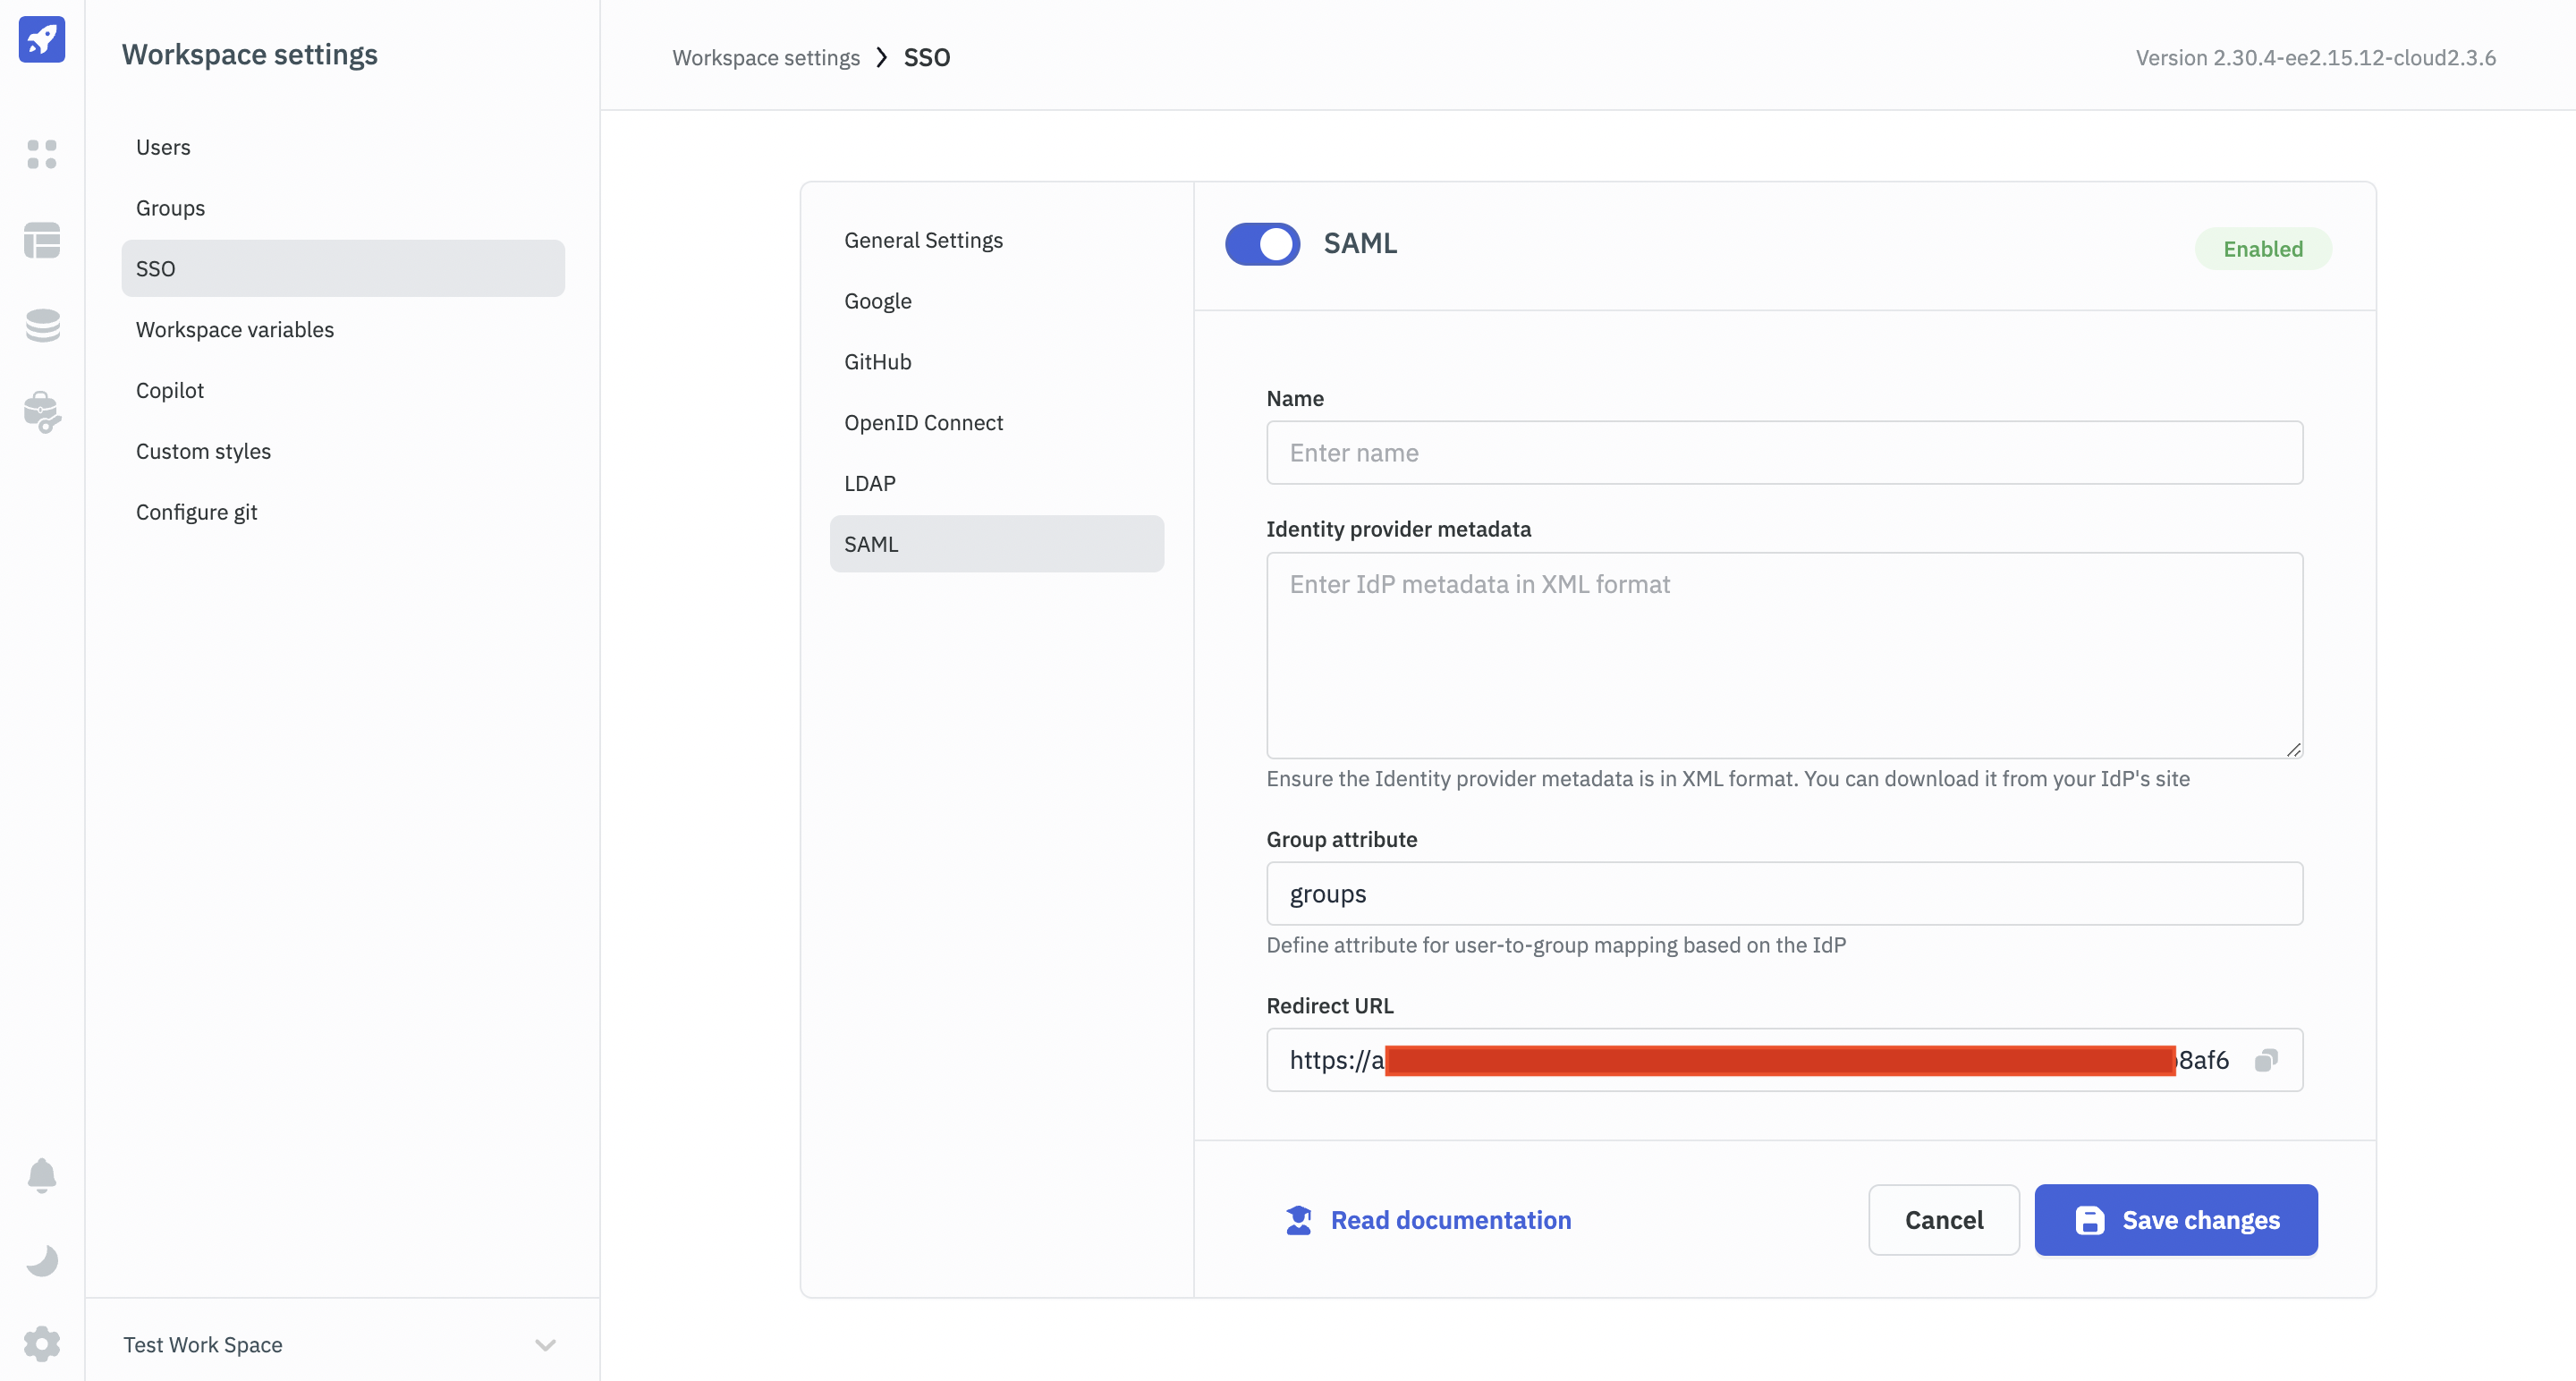Open the apps dashboard grid icon
The width and height of the screenshot is (2576, 1381).
click(41, 154)
